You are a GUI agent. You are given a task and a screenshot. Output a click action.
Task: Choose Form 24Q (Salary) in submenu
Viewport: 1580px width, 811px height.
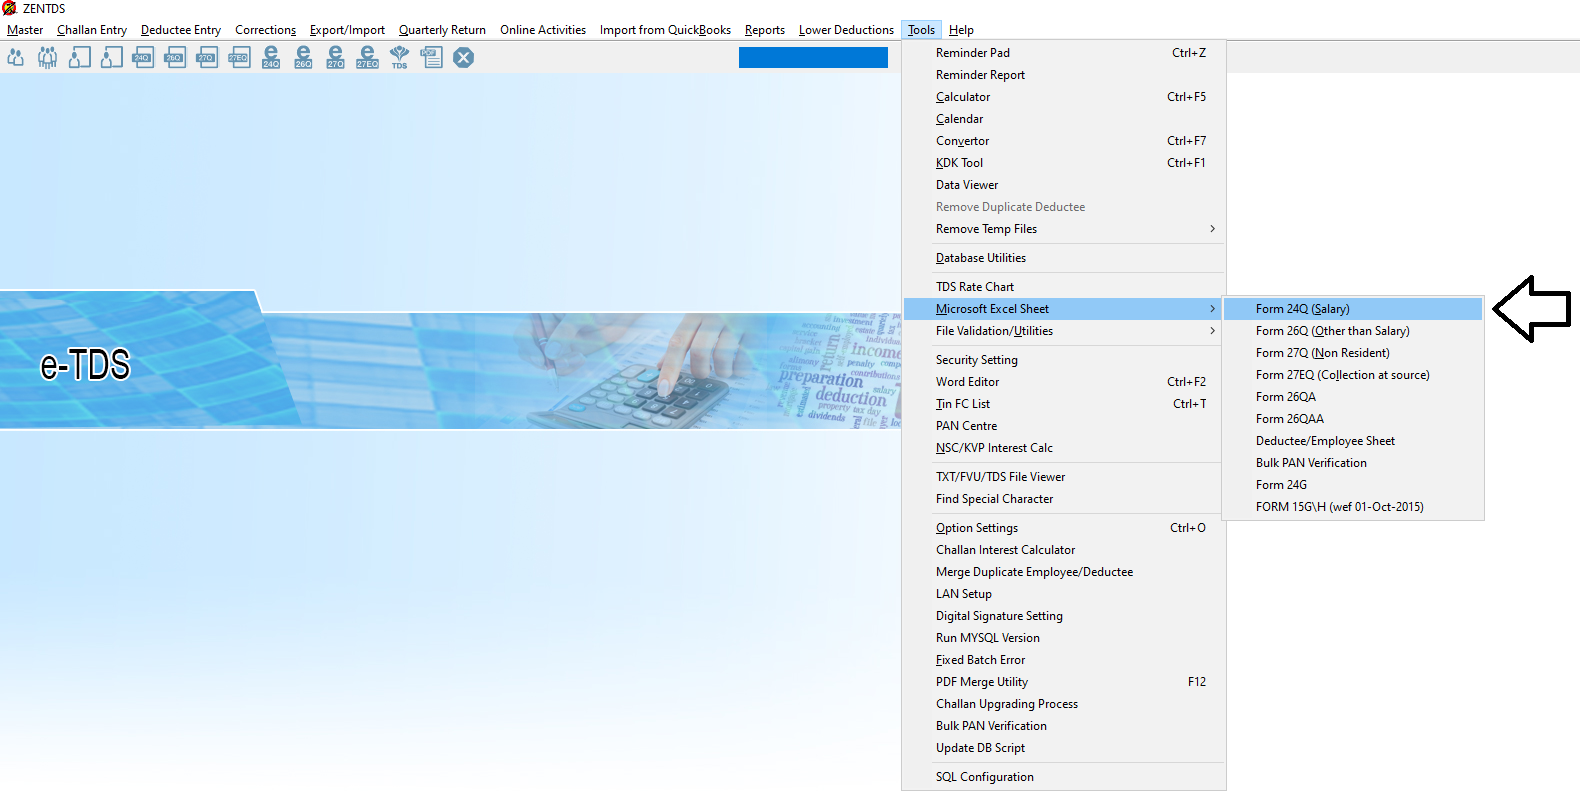(1353, 309)
